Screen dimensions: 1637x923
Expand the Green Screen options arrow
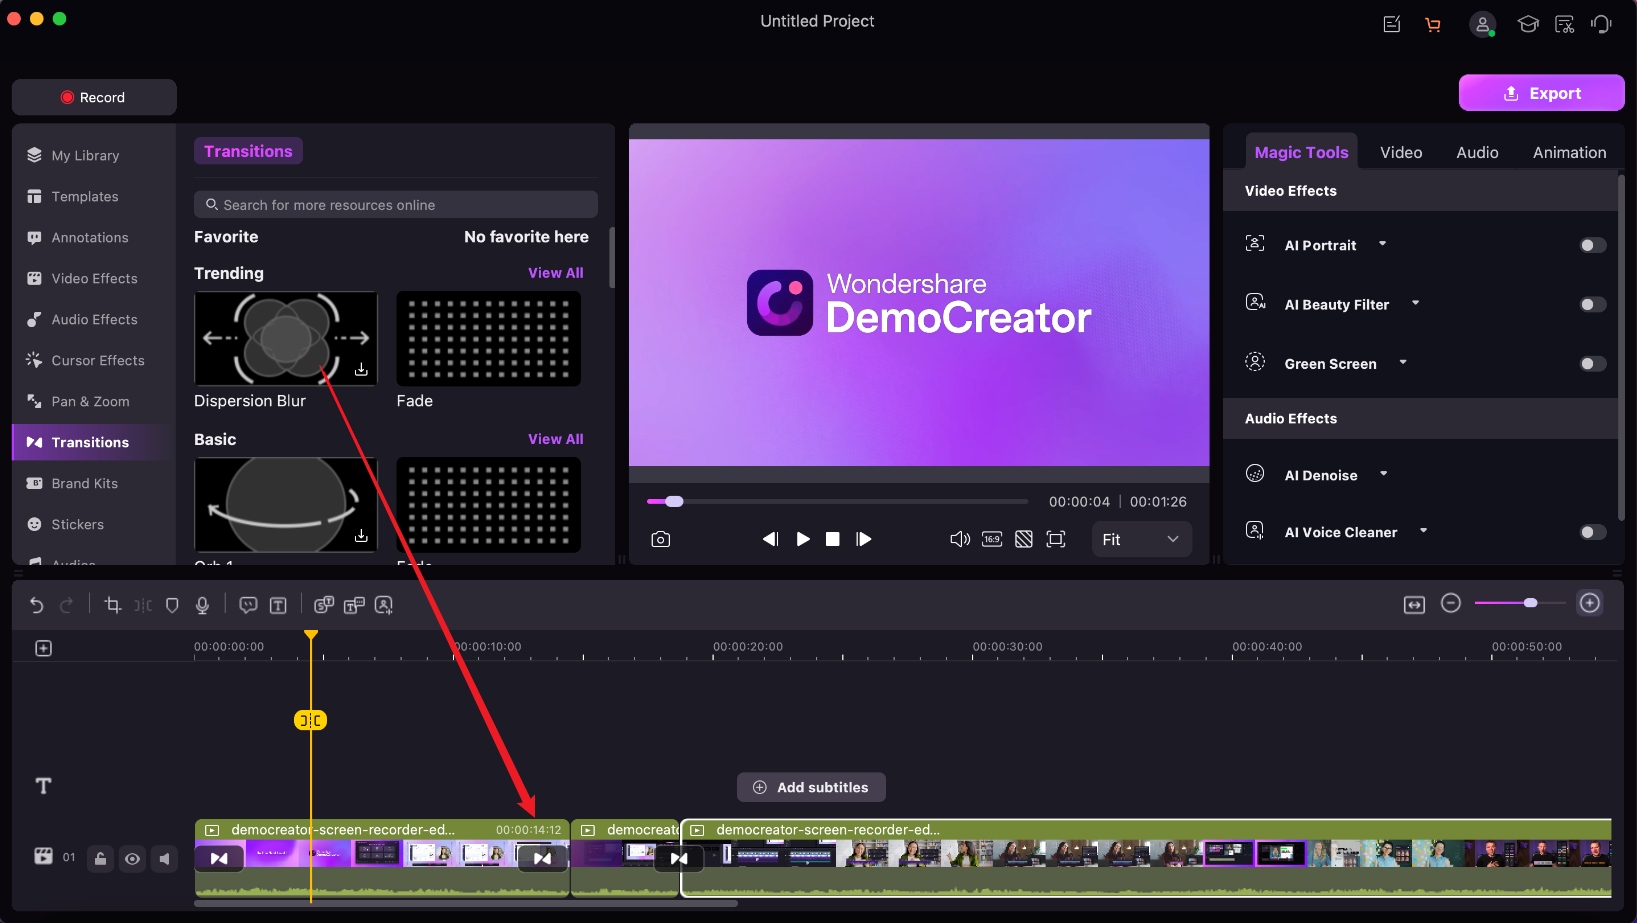tap(1403, 363)
